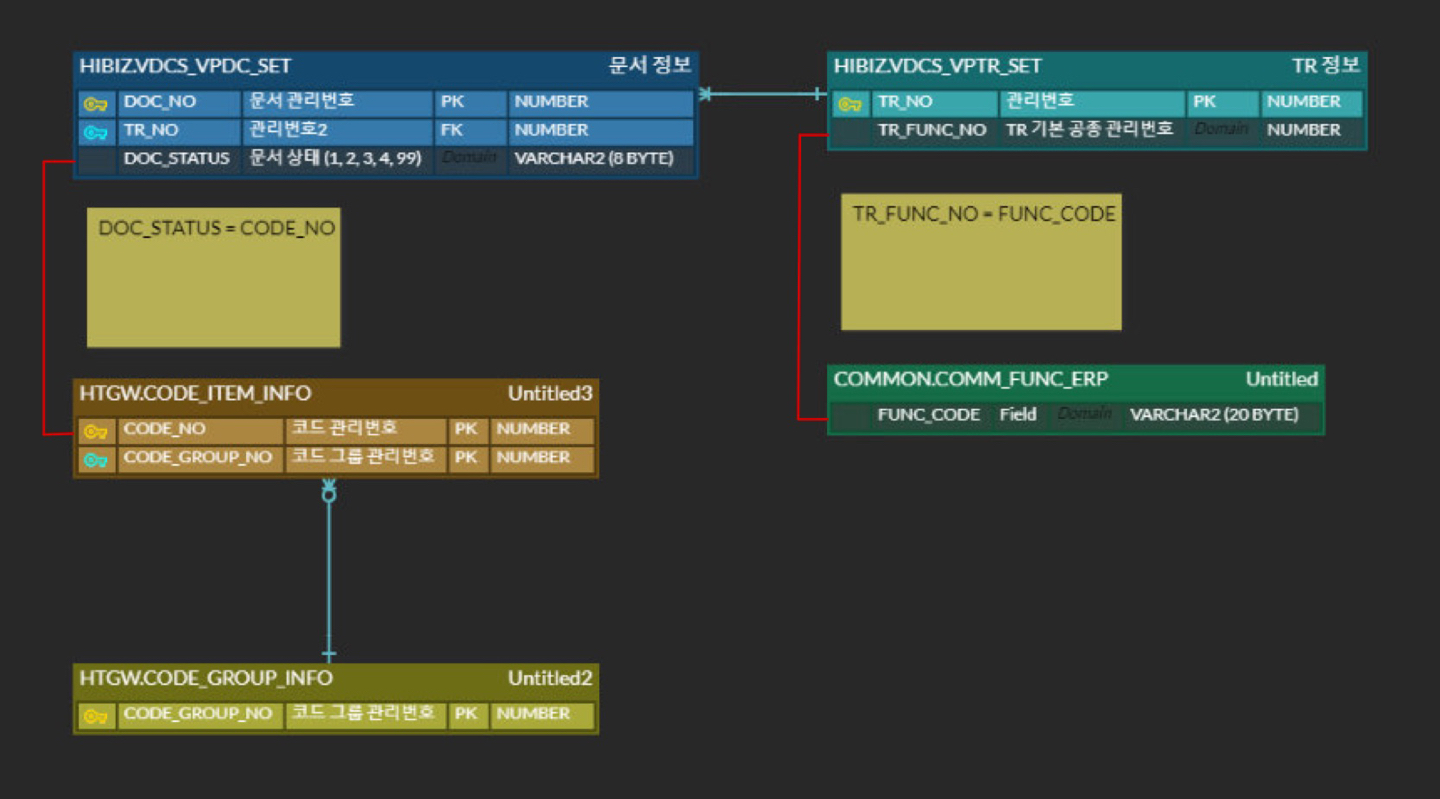
Task: Click the yellow key icon beside TR_NO in VPTR_SET
Action: click(850, 103)
